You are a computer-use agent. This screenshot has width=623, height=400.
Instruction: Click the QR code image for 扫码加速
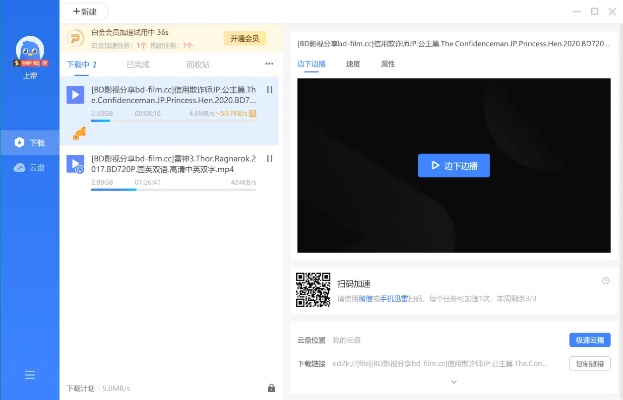pyautogui.click(x=313, y=289)
